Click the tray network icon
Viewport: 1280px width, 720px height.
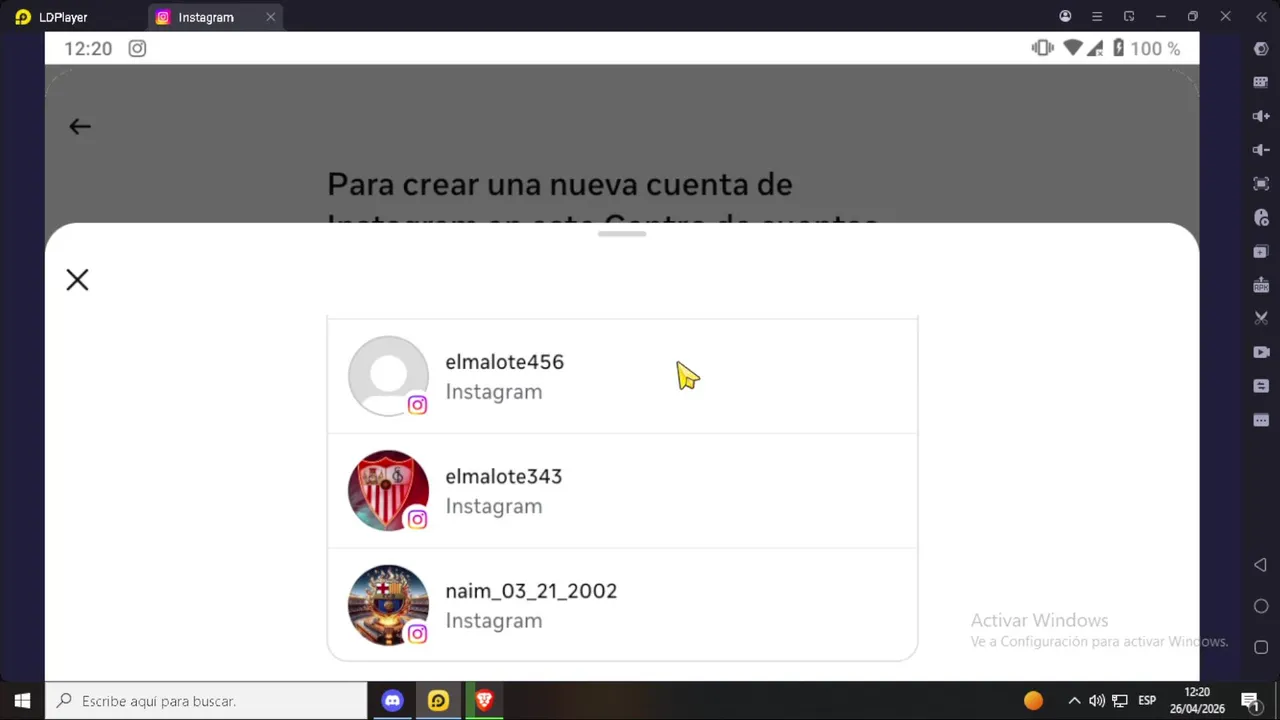click(1120, 701)
